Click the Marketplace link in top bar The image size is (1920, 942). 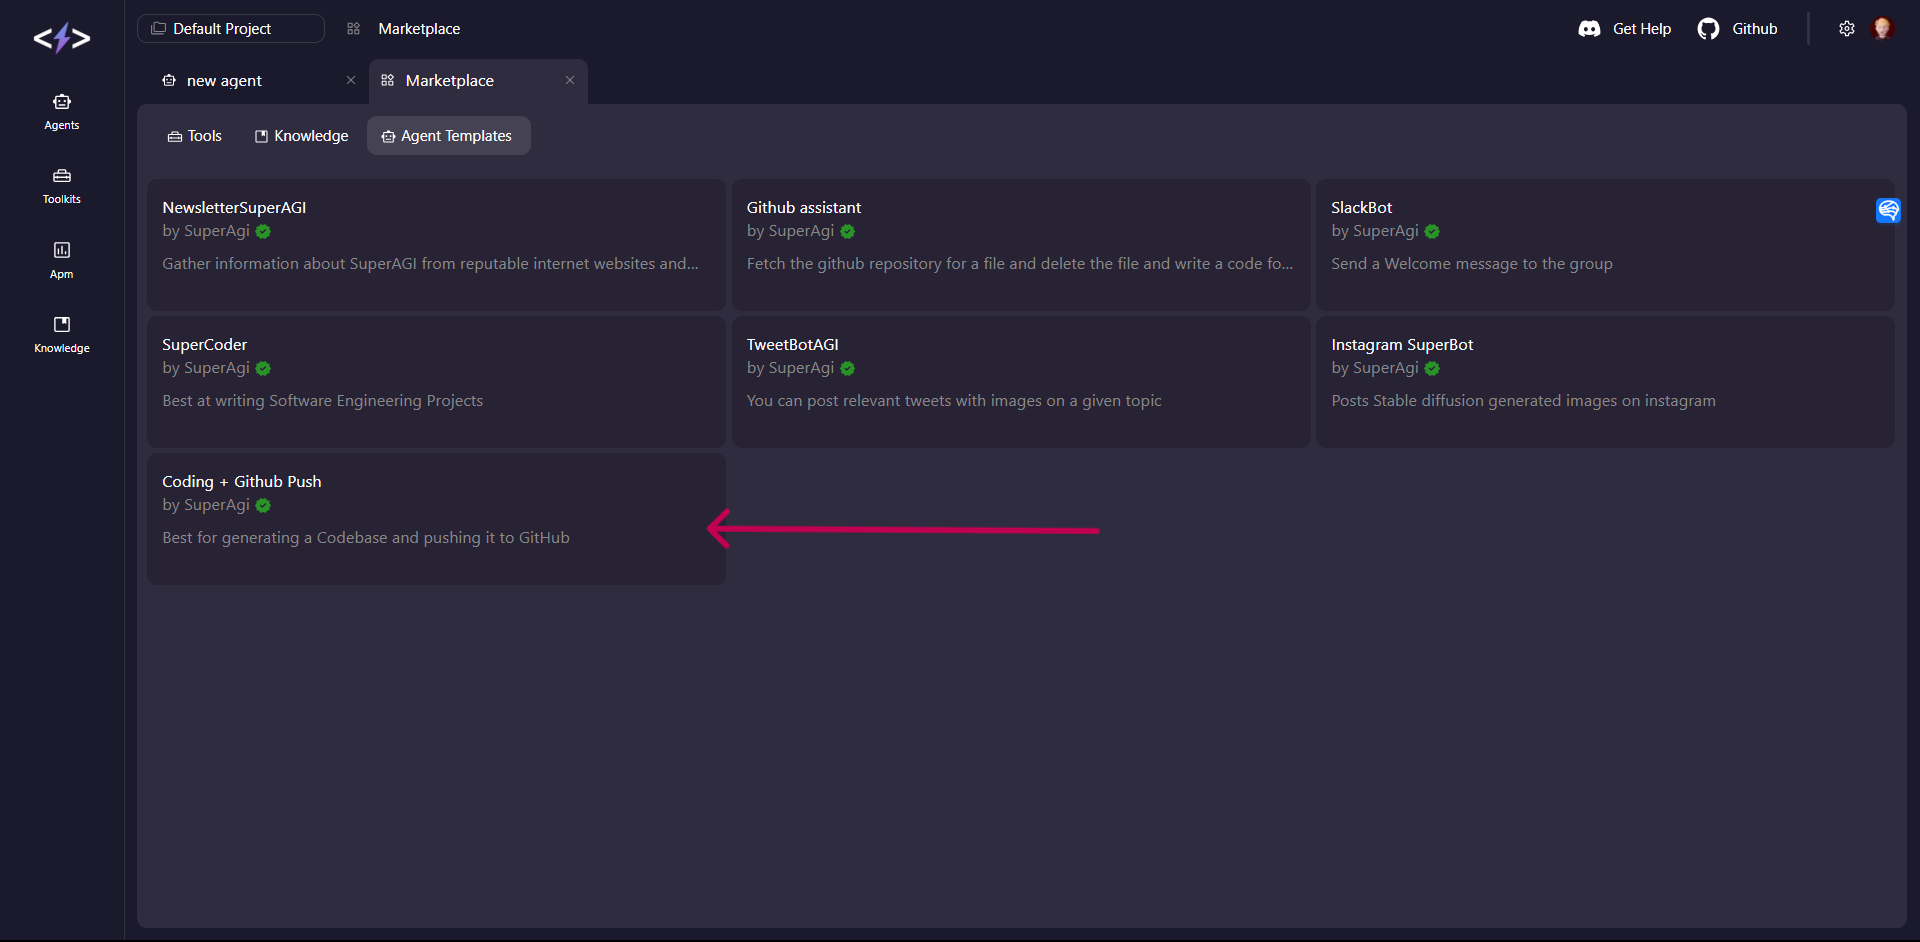click(419, 29)
